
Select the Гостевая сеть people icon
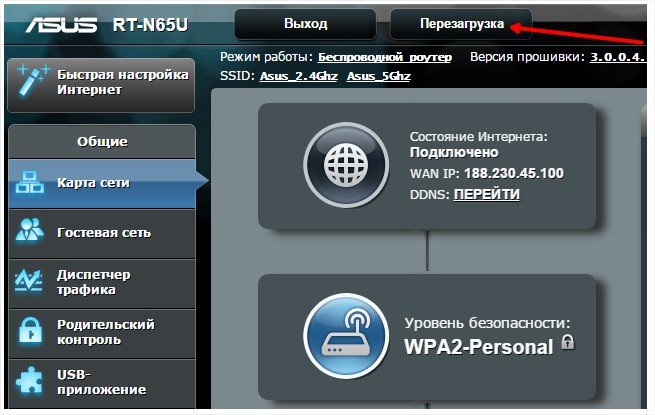(x=31, y=232)
